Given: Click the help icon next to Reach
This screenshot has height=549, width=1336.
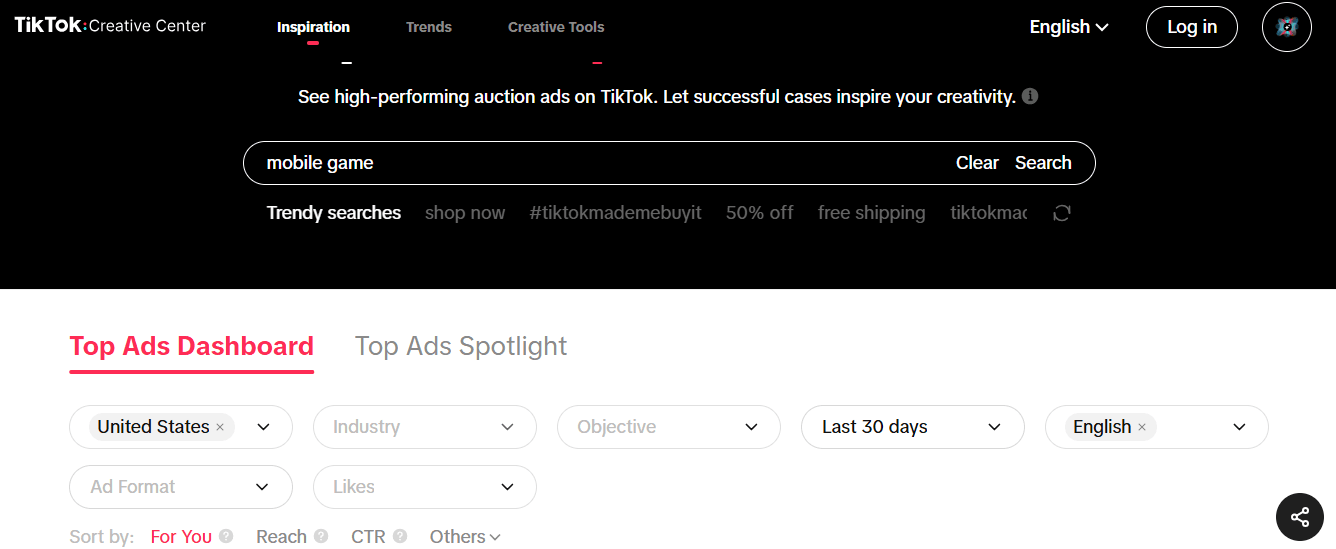Looking at the screenshot, I should click(321, 536).
